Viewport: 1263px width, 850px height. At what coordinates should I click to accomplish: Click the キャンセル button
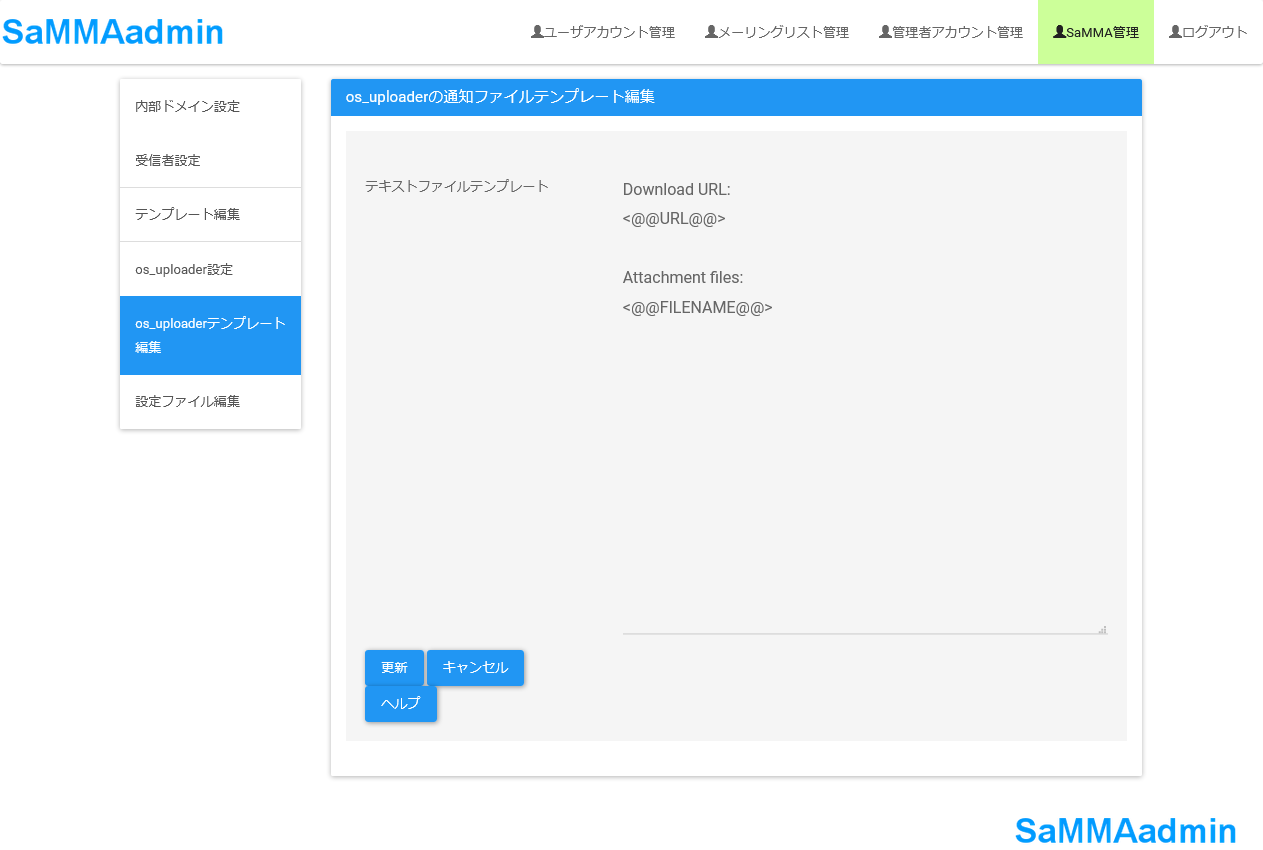(x=475, y=667)
